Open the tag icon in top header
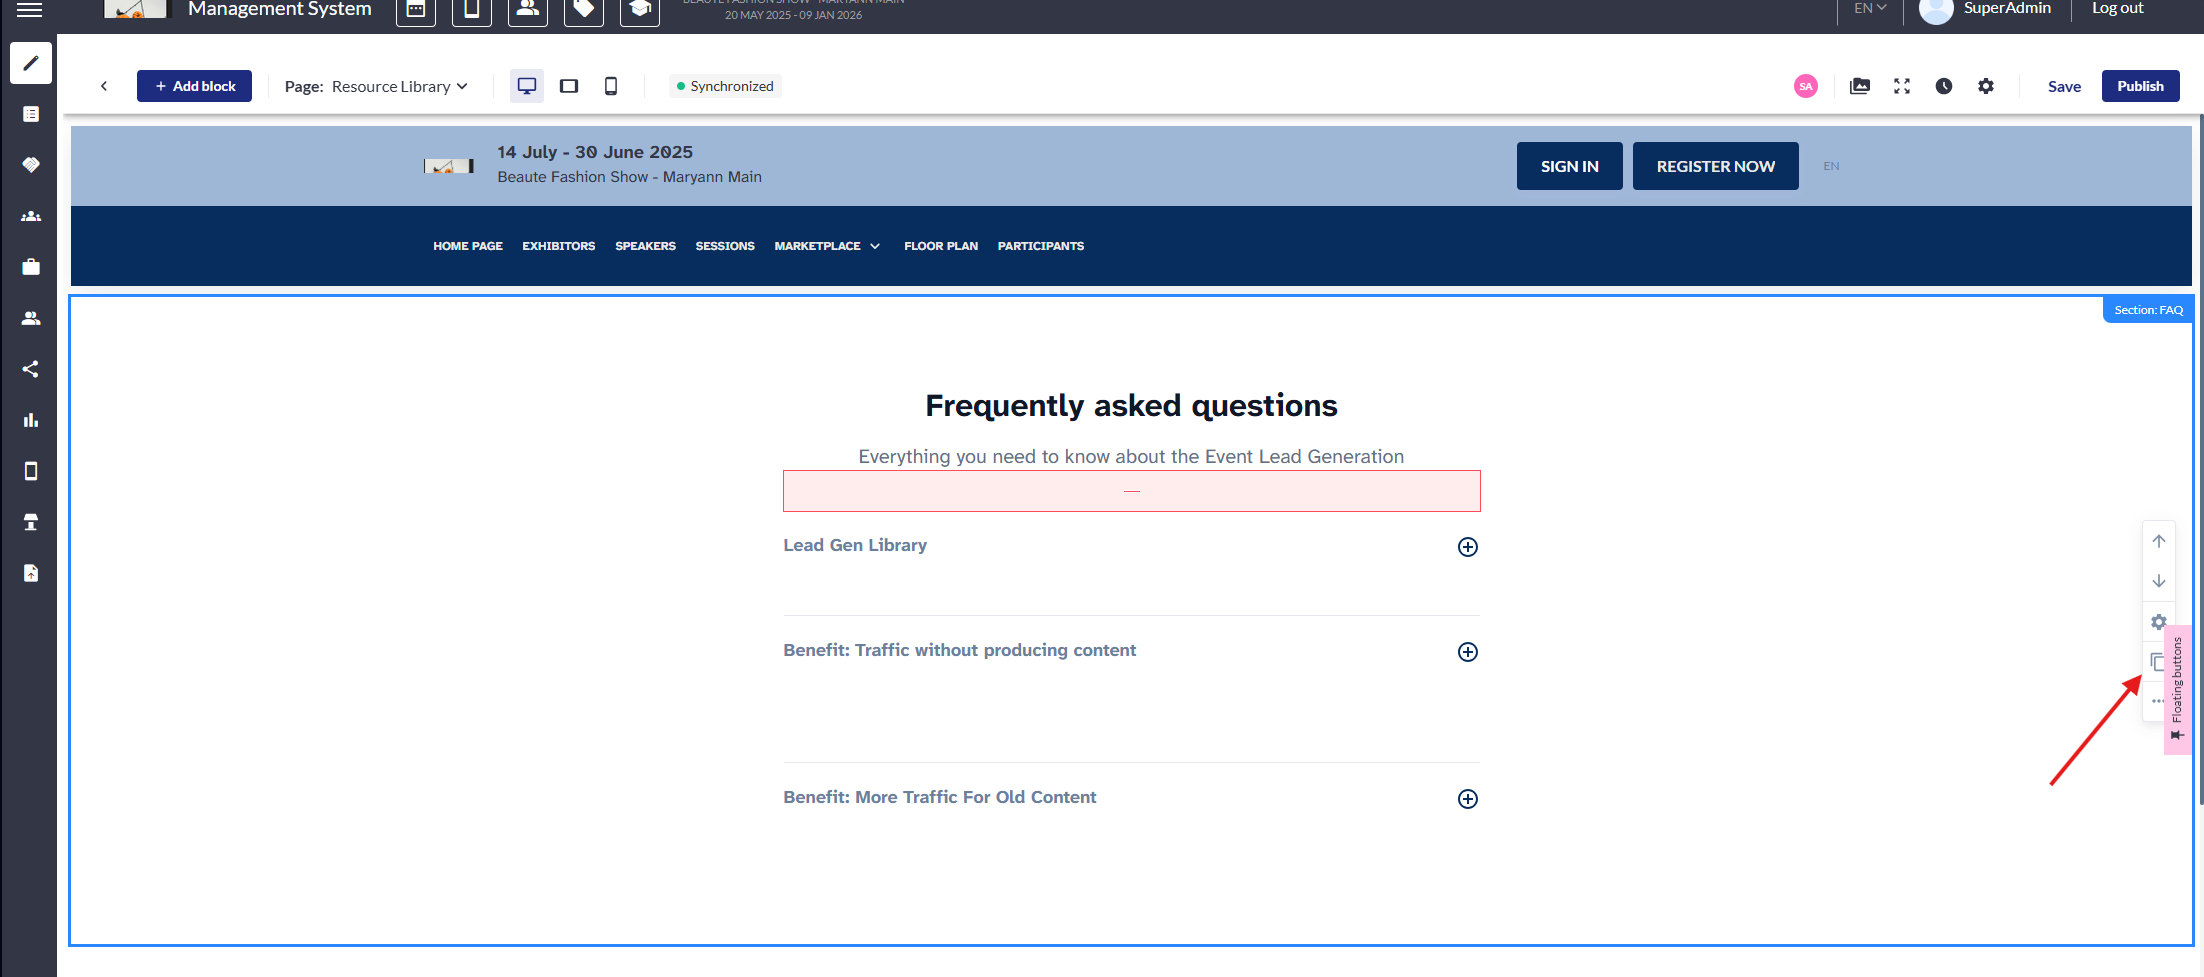The image size is (2204, 977). tap(584, 10)
